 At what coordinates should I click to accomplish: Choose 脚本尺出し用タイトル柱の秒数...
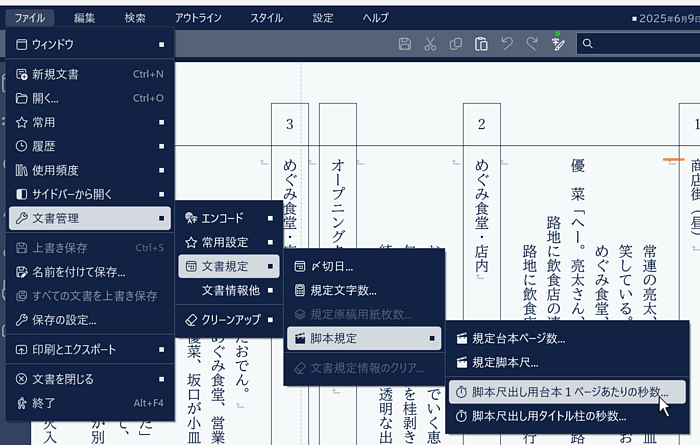pyautogui.click(x=567, y=416)
